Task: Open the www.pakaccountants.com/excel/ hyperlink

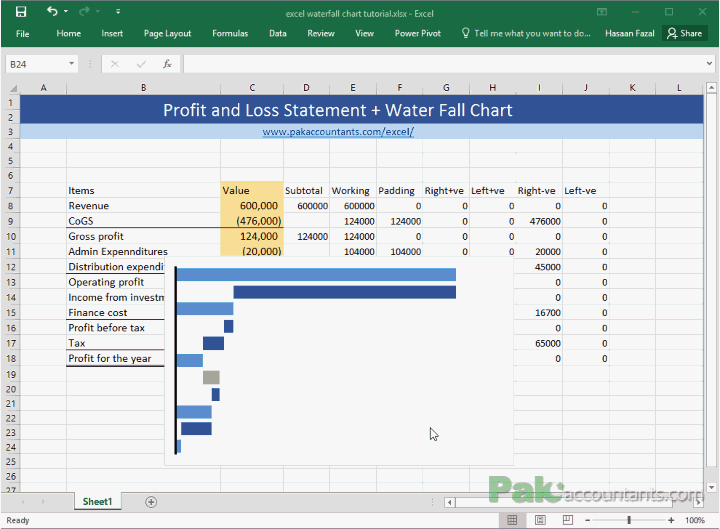Action: pos(338,132)
